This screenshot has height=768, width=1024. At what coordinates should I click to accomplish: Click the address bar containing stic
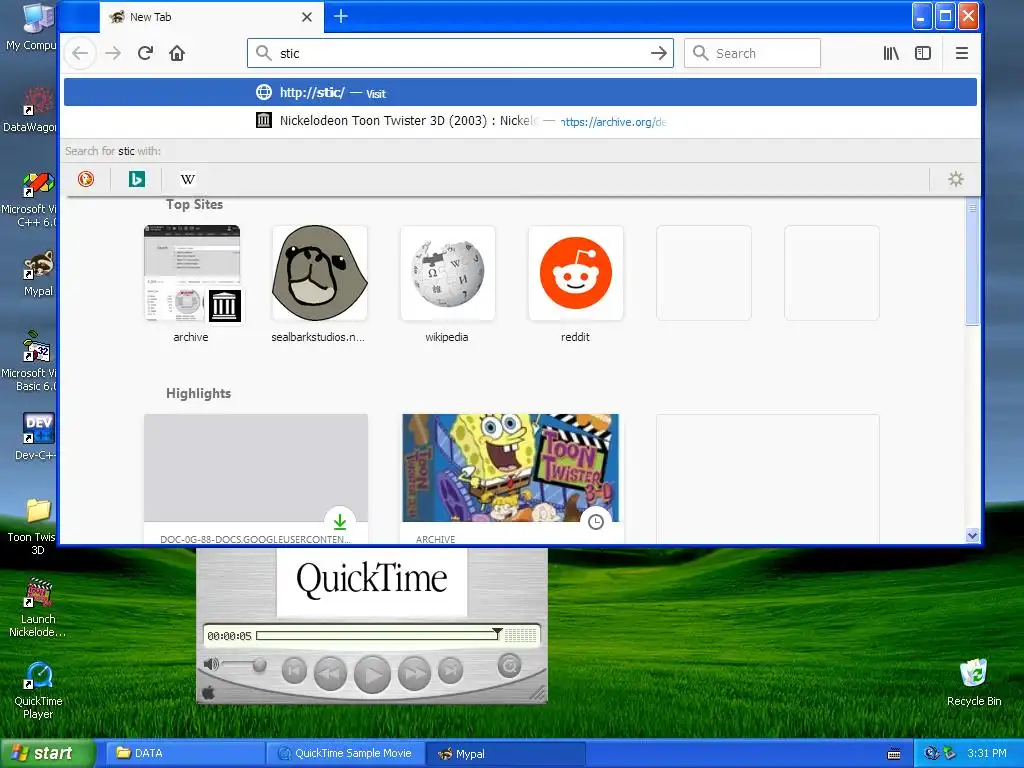click(x=460, y=53)
